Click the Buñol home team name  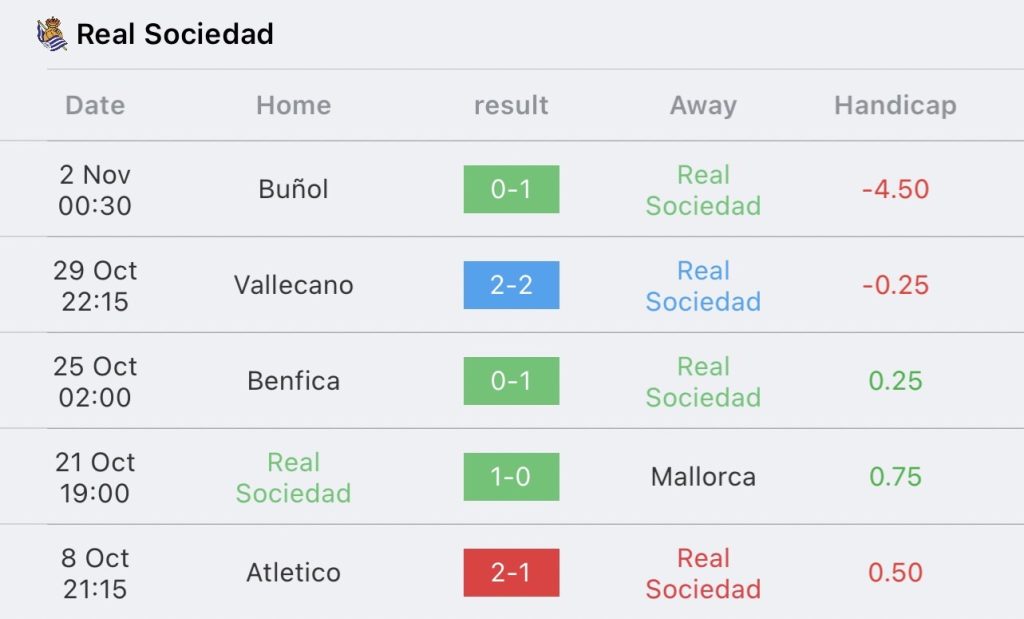click(293, 189)
